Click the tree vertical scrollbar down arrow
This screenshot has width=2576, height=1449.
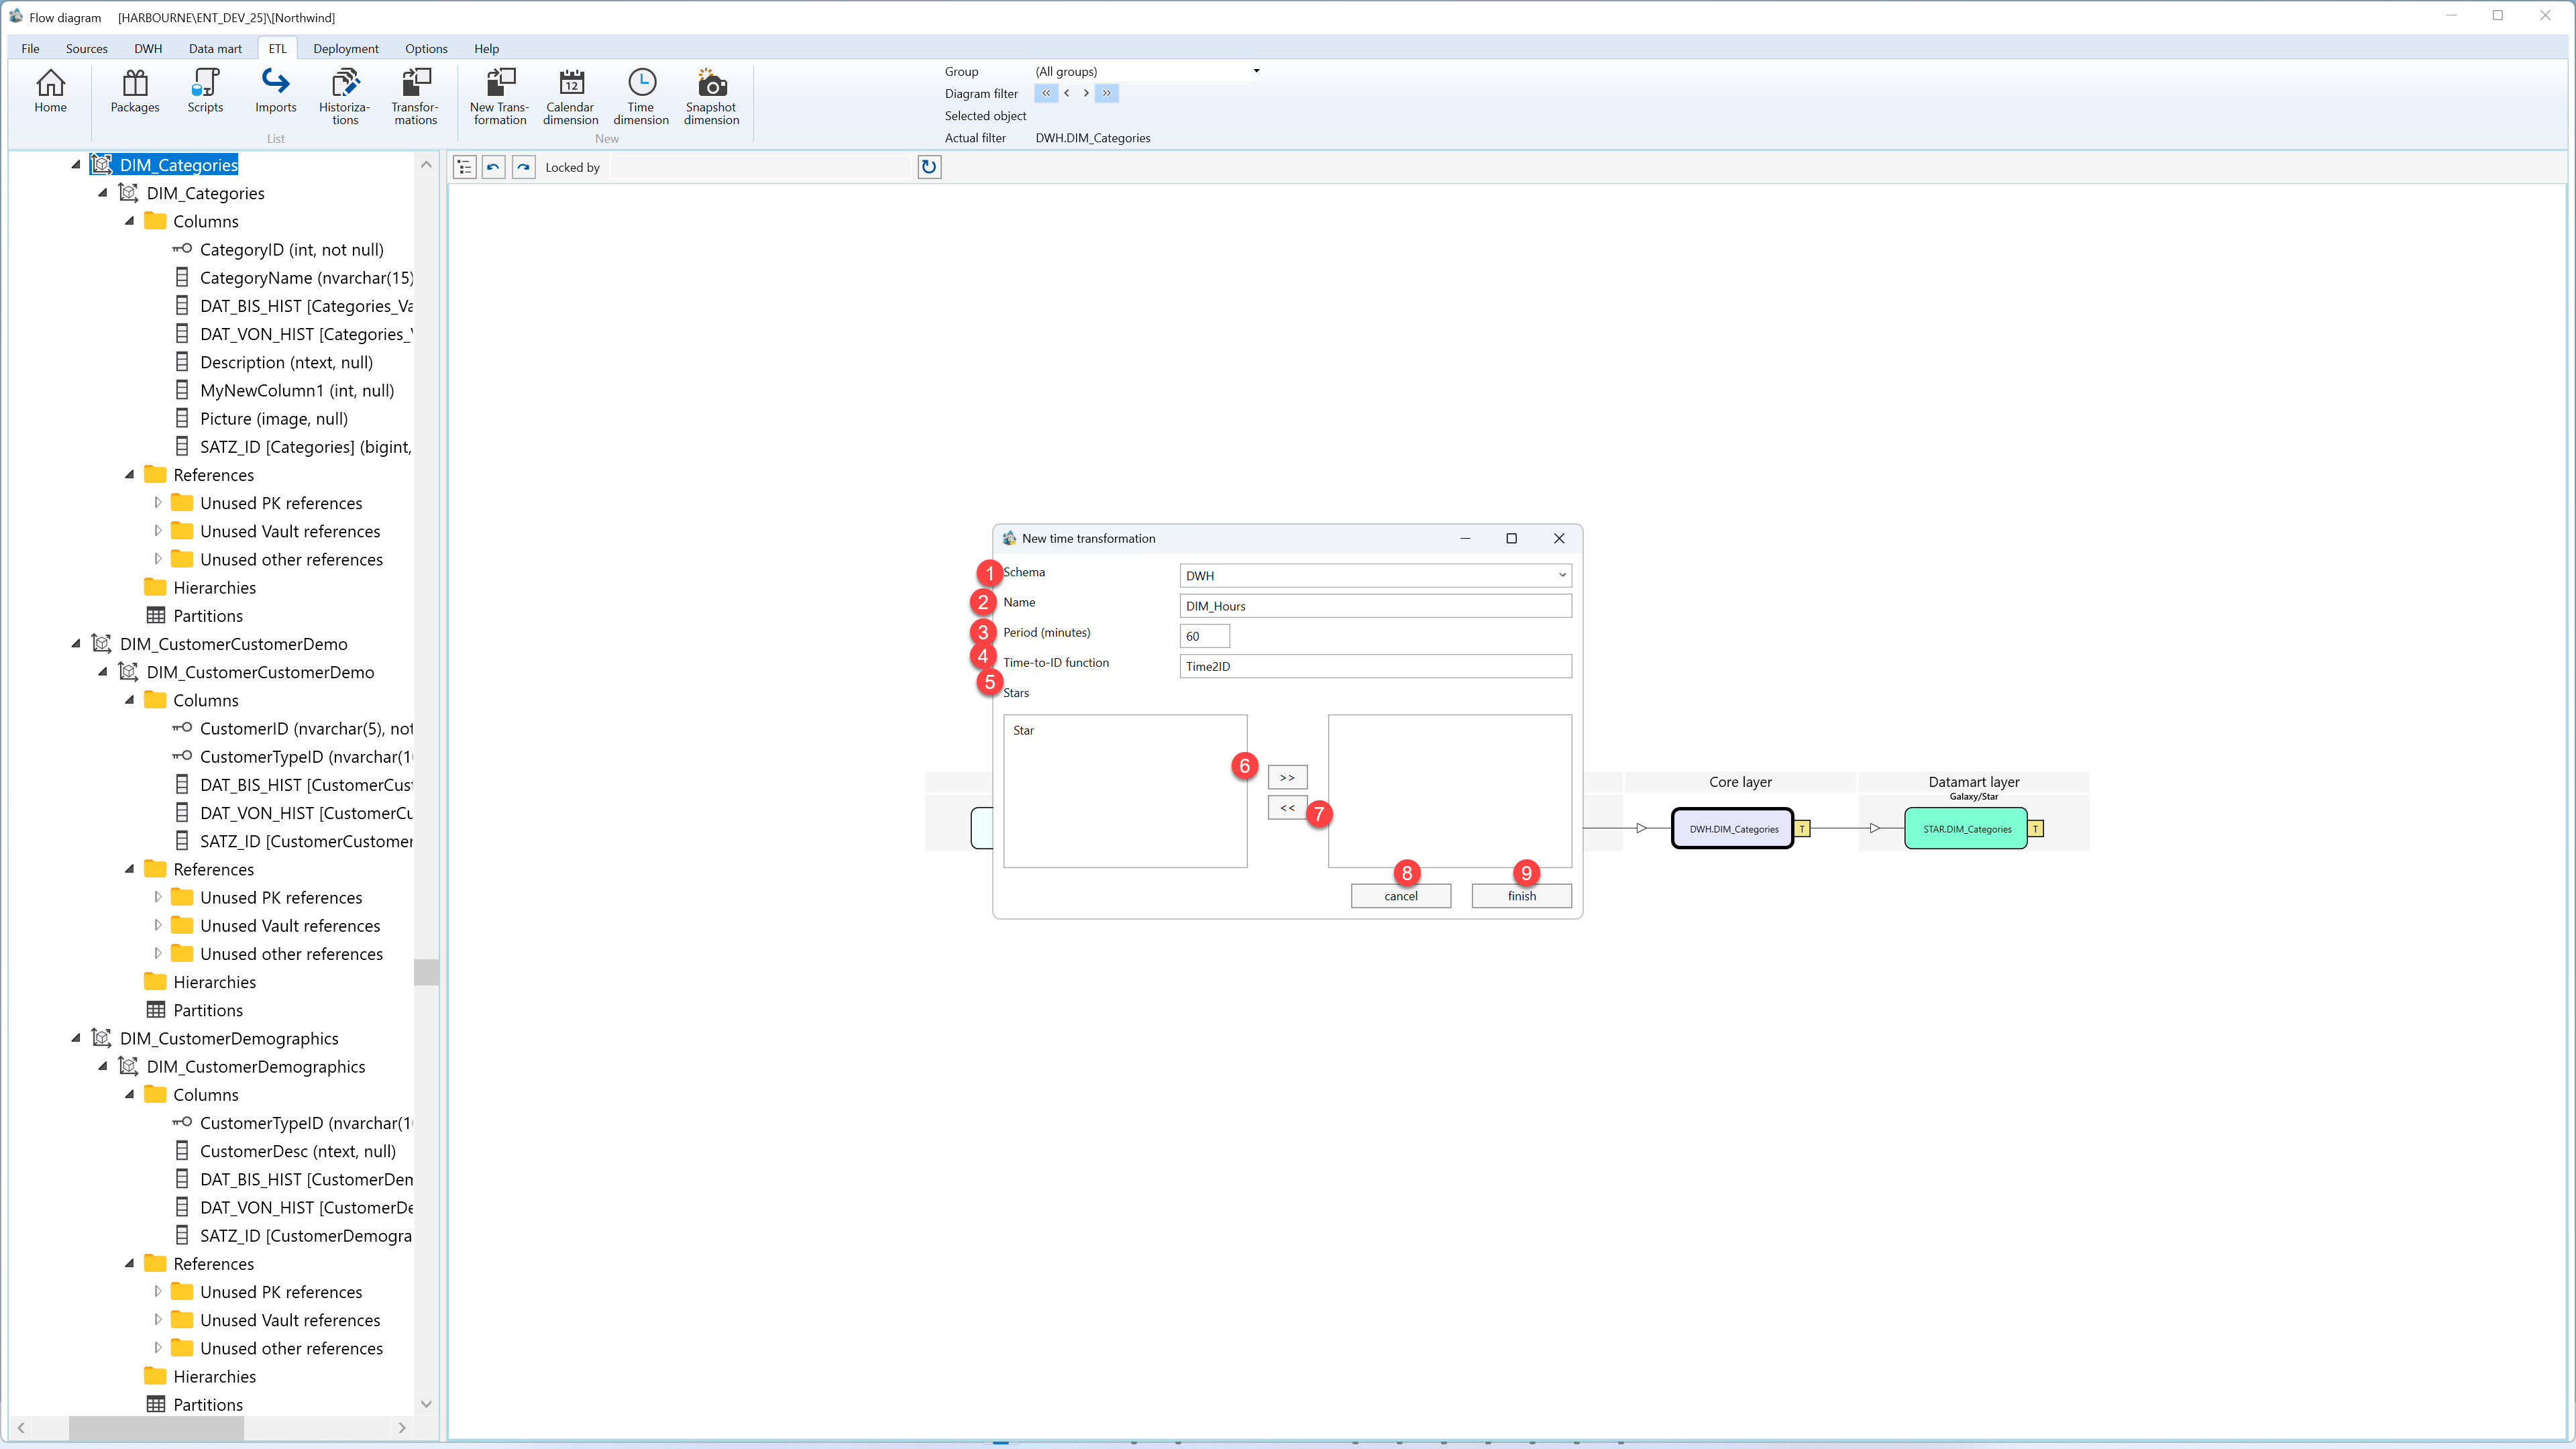point(426,1404)
